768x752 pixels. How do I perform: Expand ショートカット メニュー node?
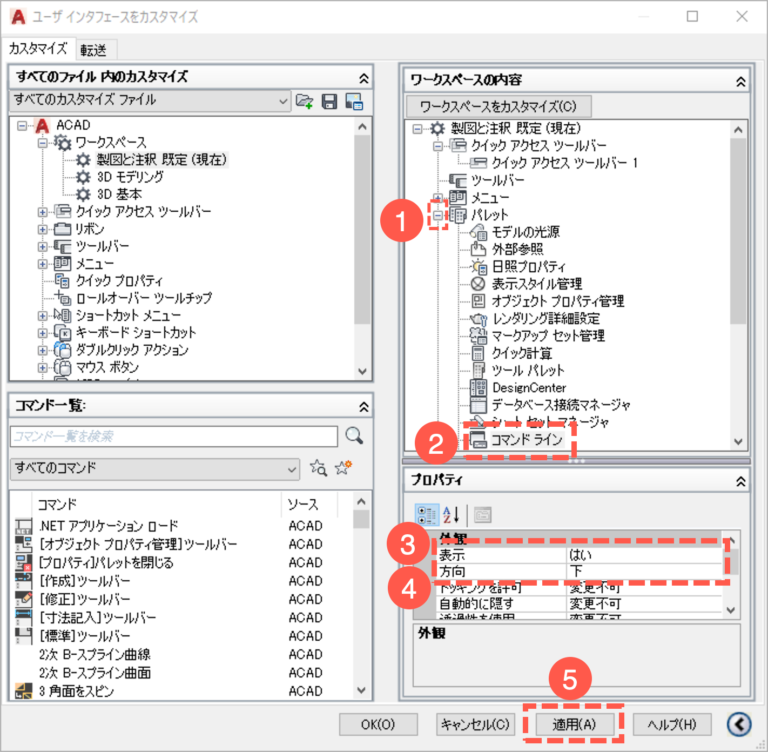pyautogui.click(x=43, y=315)
